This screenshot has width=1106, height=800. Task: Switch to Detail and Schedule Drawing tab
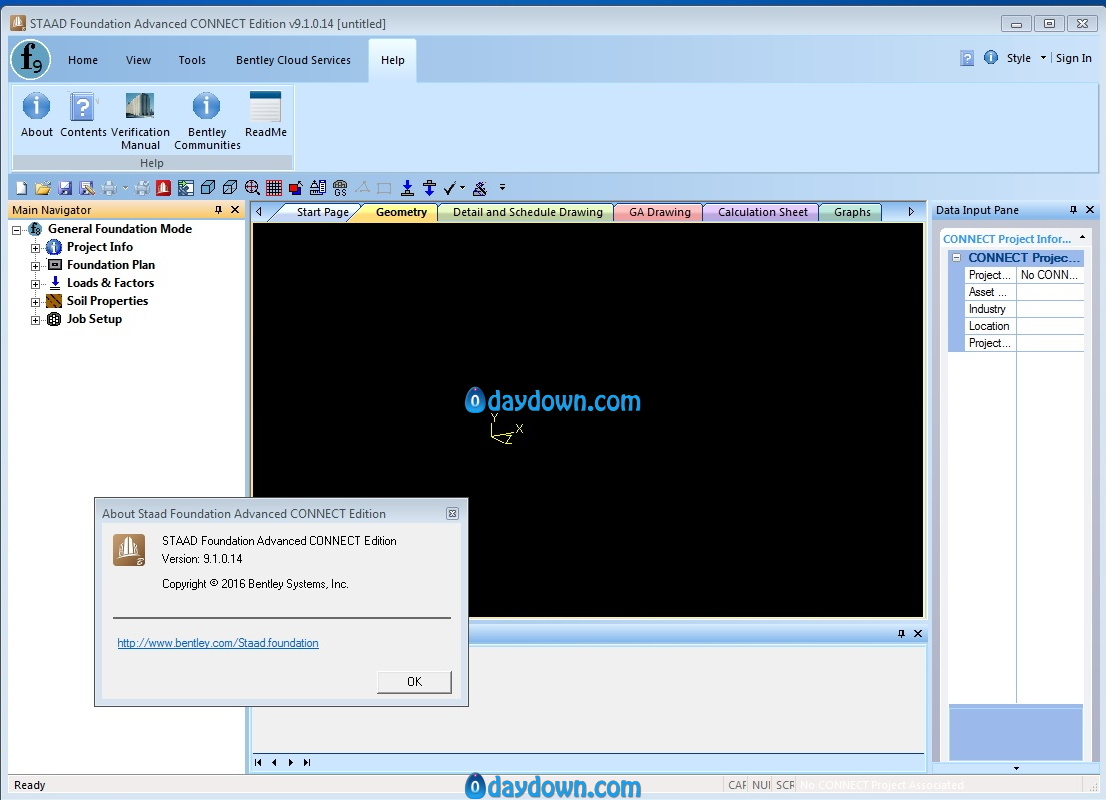click(x=528, y=212)
